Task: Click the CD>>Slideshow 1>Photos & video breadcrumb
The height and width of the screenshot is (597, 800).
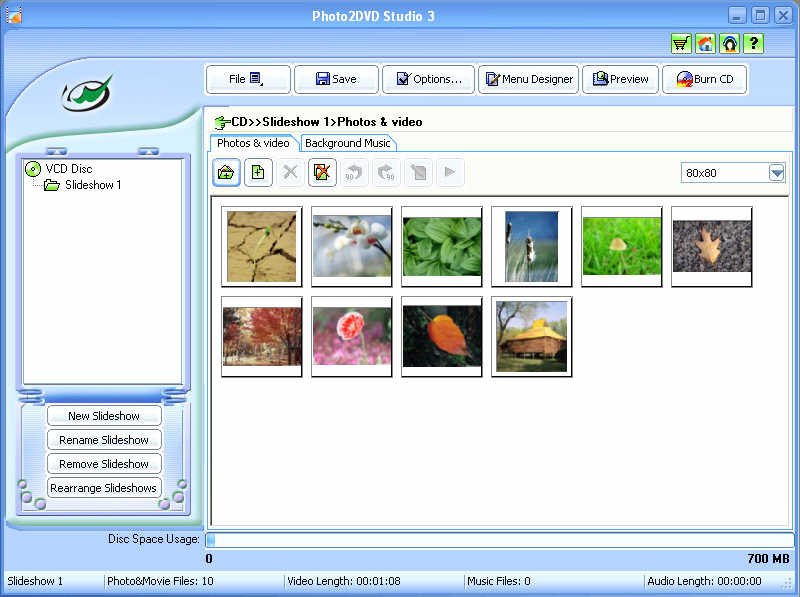Action: click(327, 122)
